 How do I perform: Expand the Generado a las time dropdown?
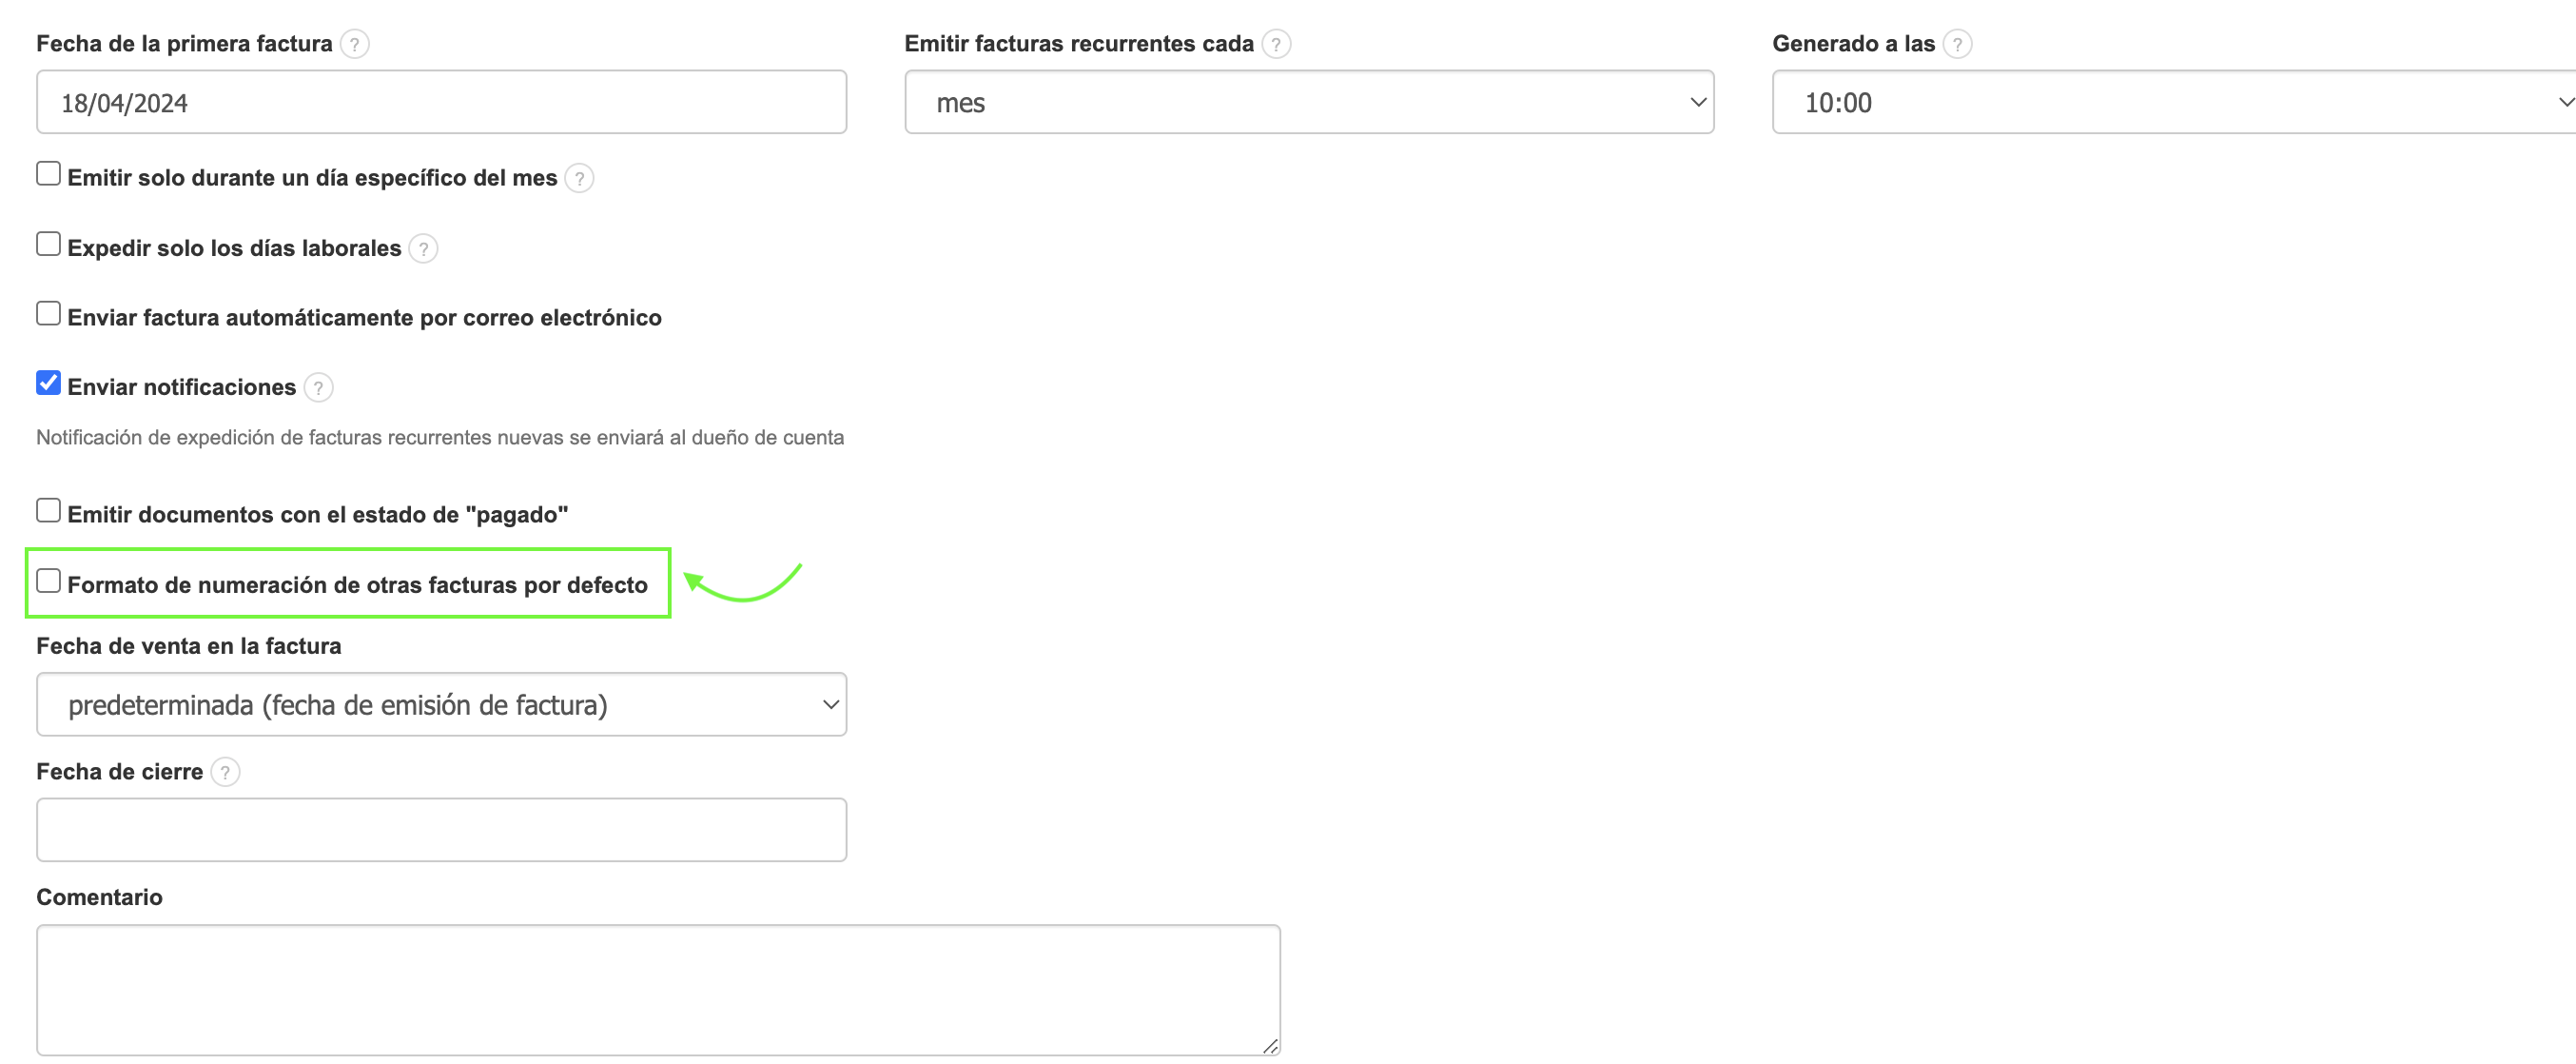pyautogui.click(x=2172, y=102)
